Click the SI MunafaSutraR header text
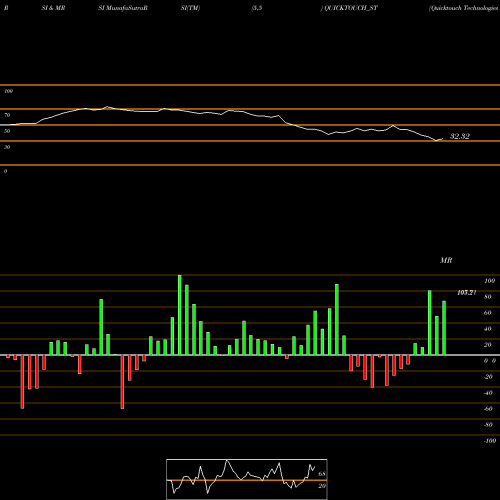Screen dimensions: 500x500 [123, 8]
